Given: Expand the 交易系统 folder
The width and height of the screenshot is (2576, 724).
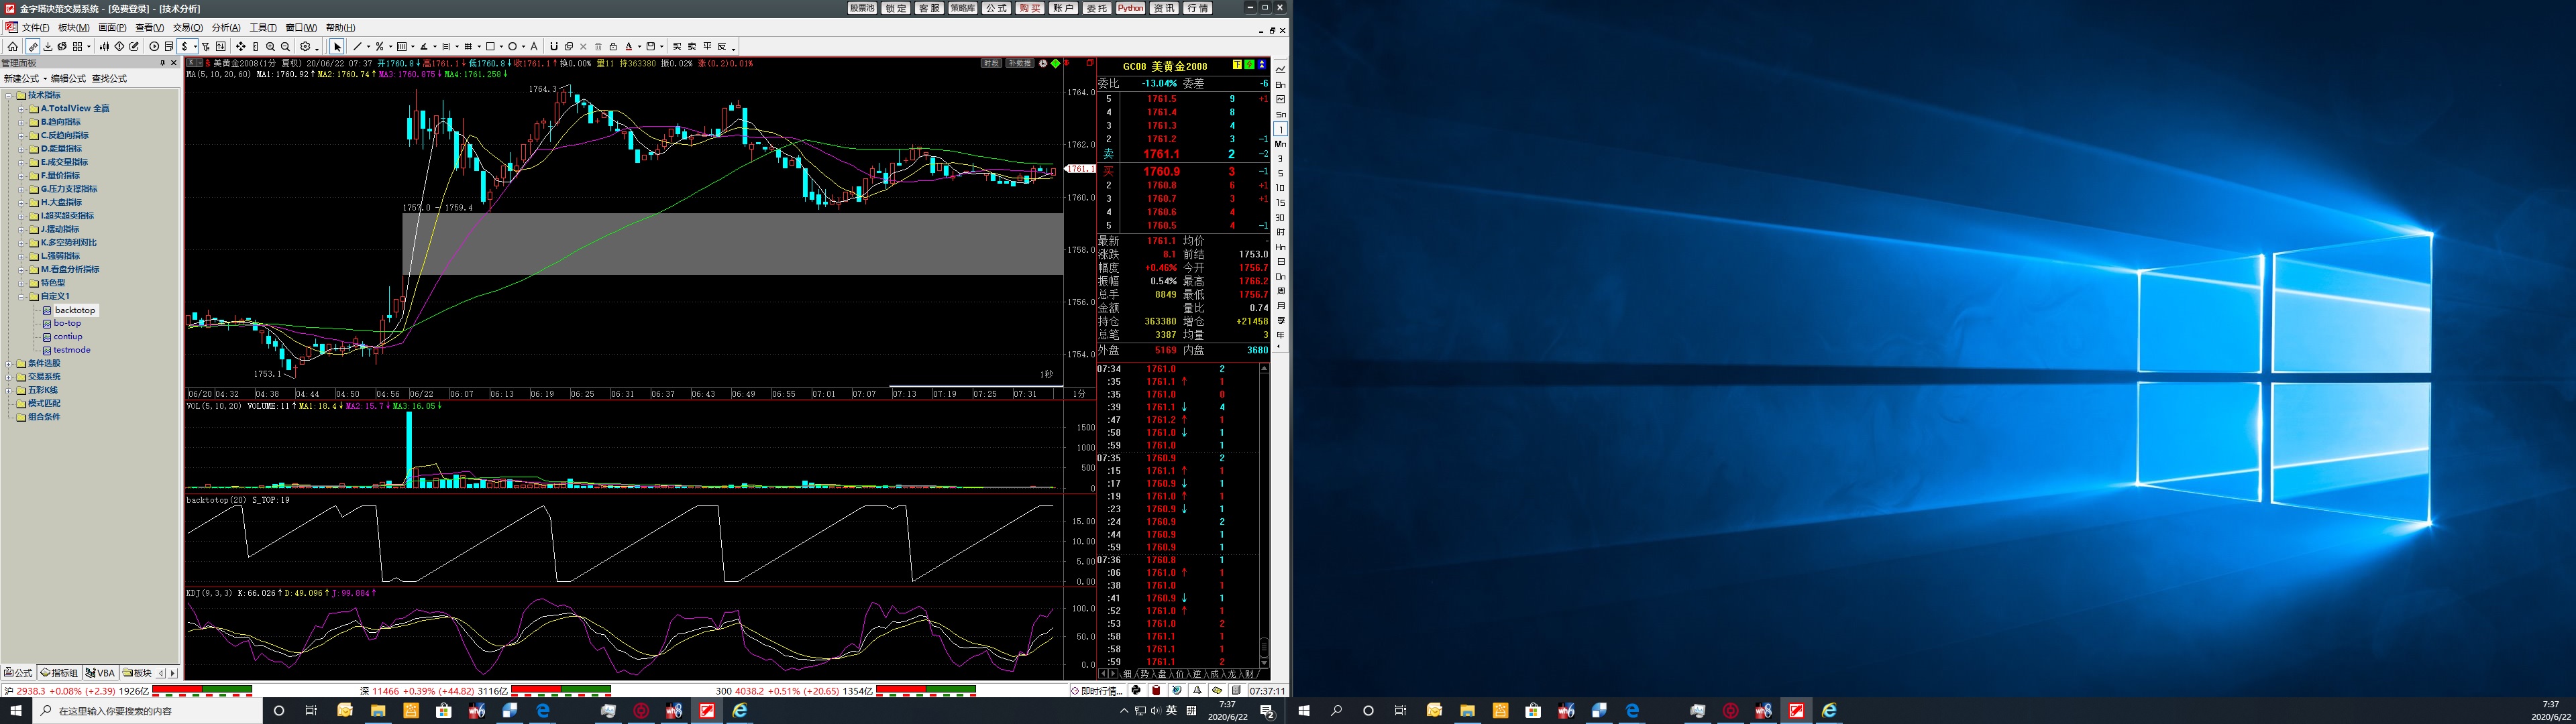Looking at the screenshot, I should pyautogui.click(x=9, y=377).
